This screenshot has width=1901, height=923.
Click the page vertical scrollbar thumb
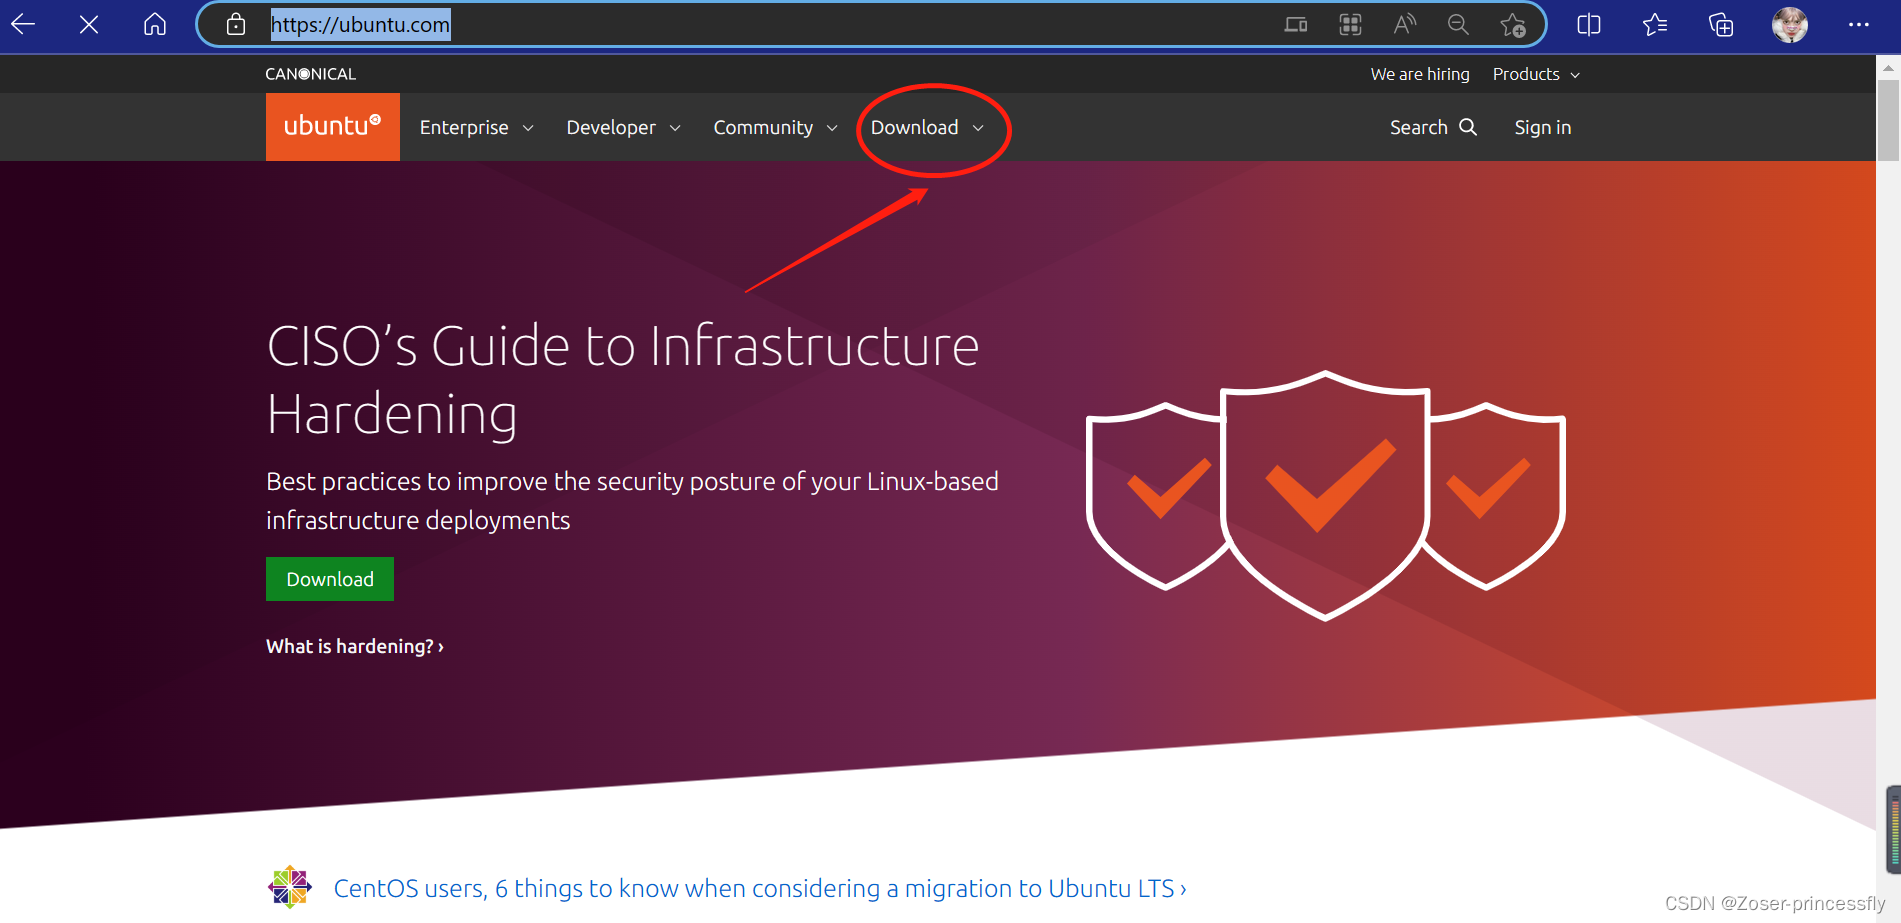(1888, 120)
